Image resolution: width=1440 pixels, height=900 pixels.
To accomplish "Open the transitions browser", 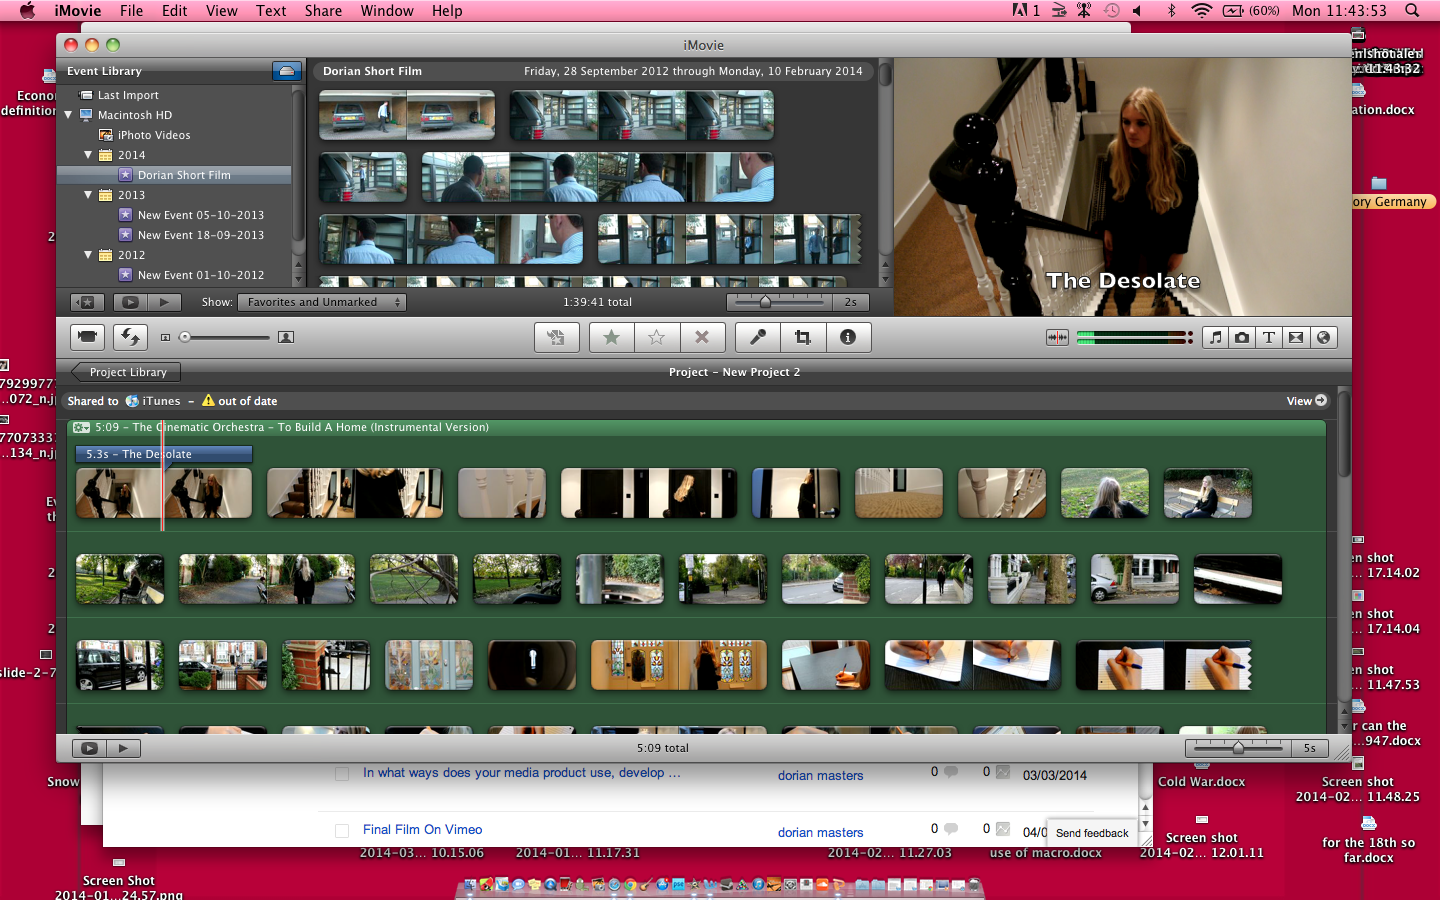I will [x=1296, y=337].
